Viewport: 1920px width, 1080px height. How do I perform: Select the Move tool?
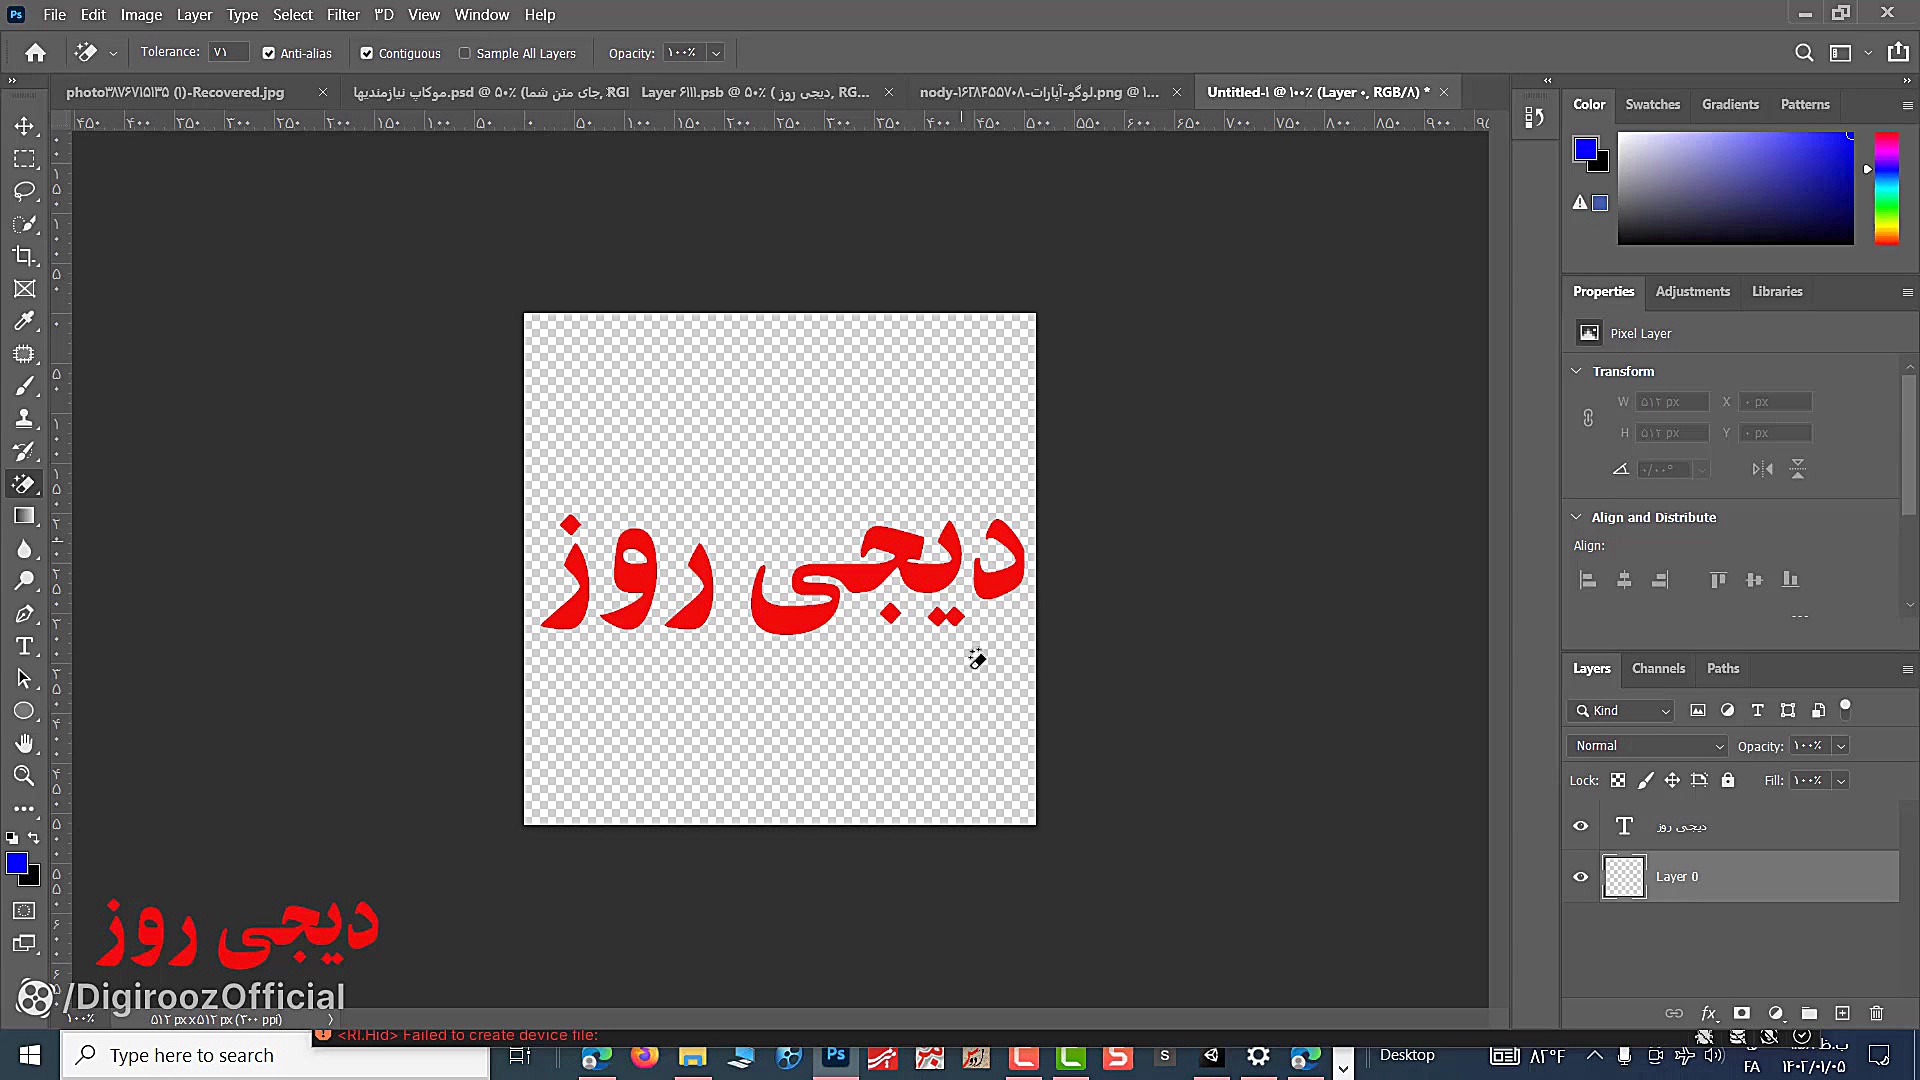25,126
